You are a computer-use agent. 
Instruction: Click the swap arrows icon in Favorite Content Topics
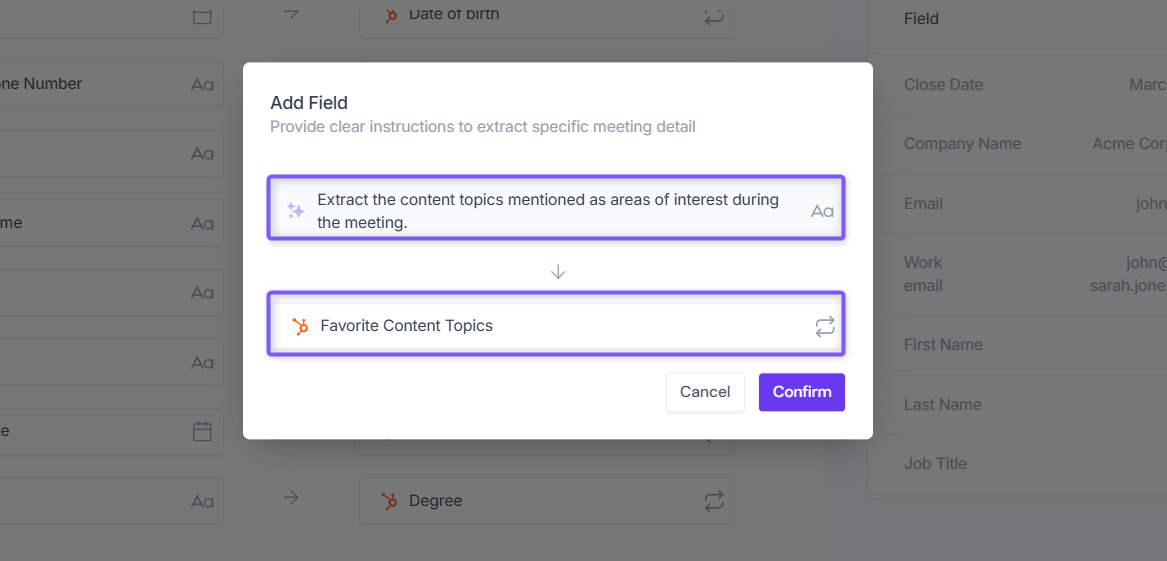tap(825, 326)
